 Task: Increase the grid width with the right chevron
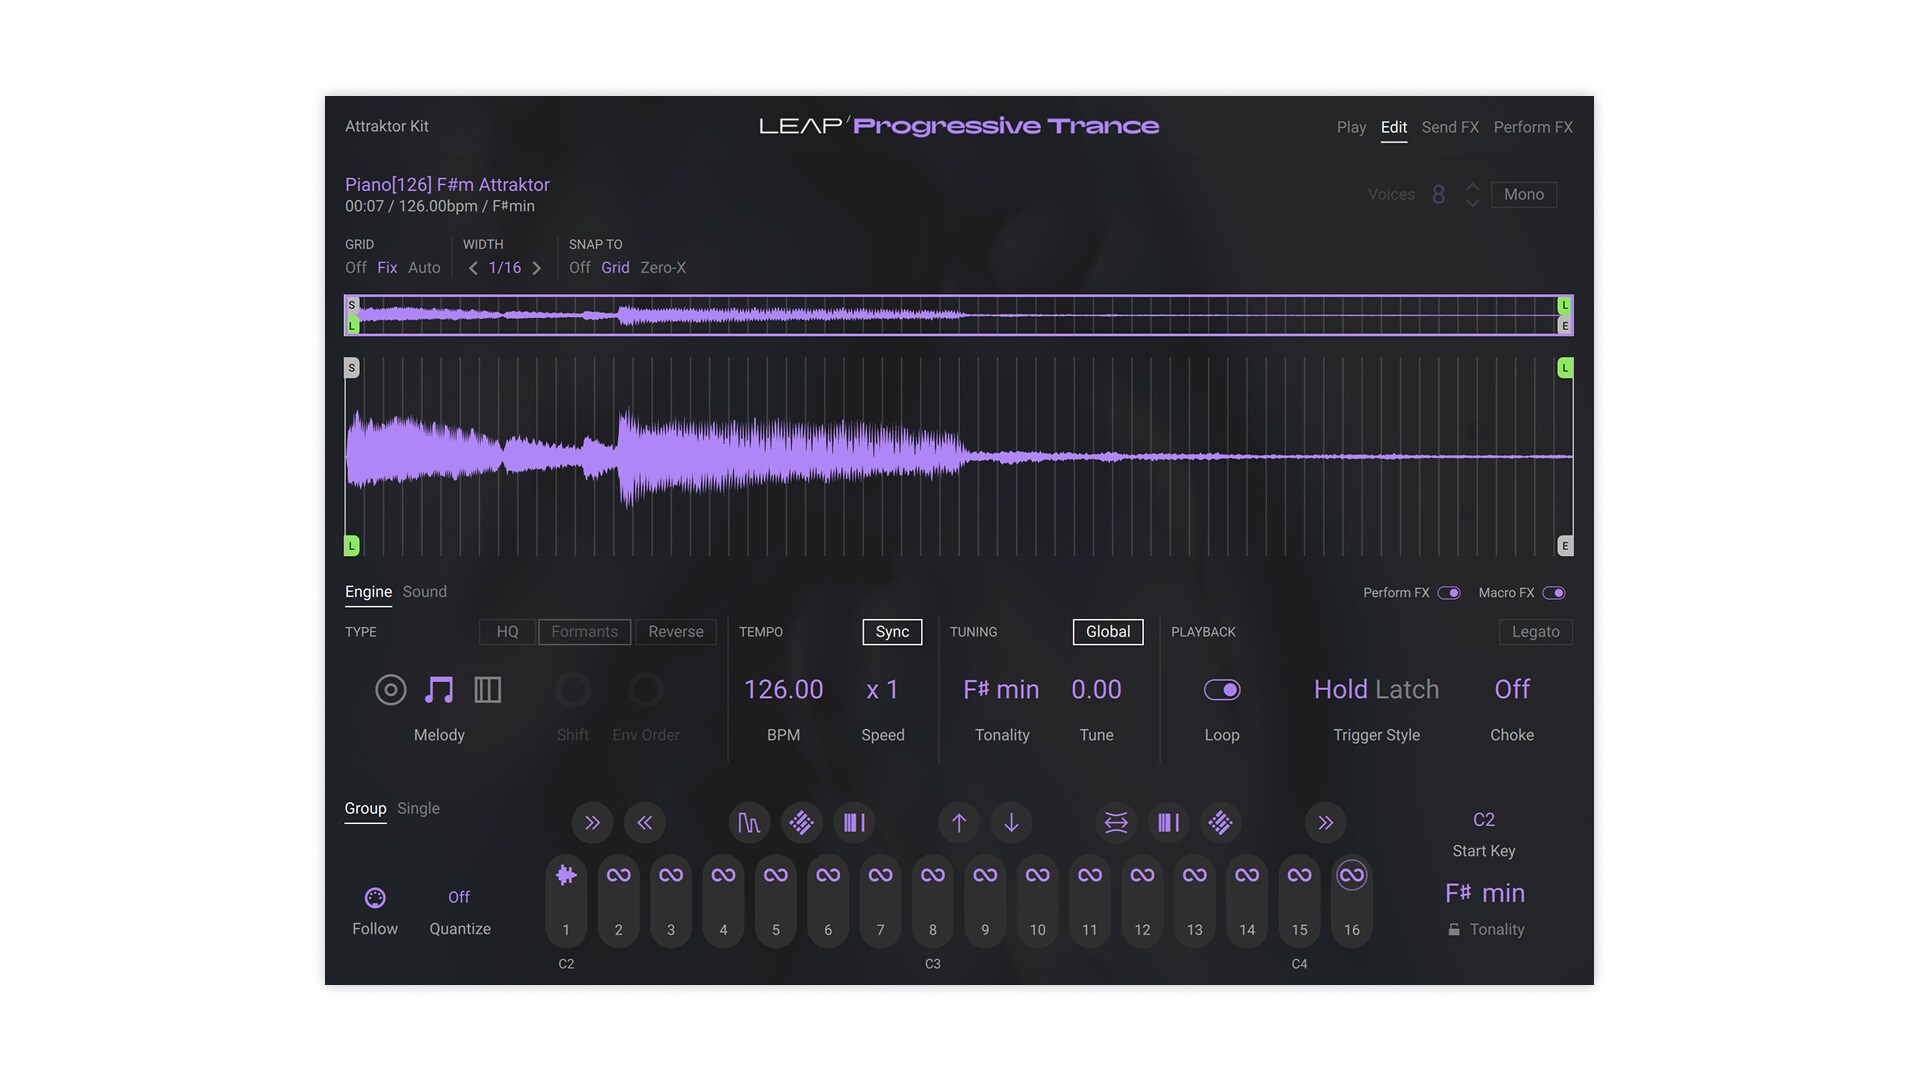pyautogui.click(x=537, y=268)
